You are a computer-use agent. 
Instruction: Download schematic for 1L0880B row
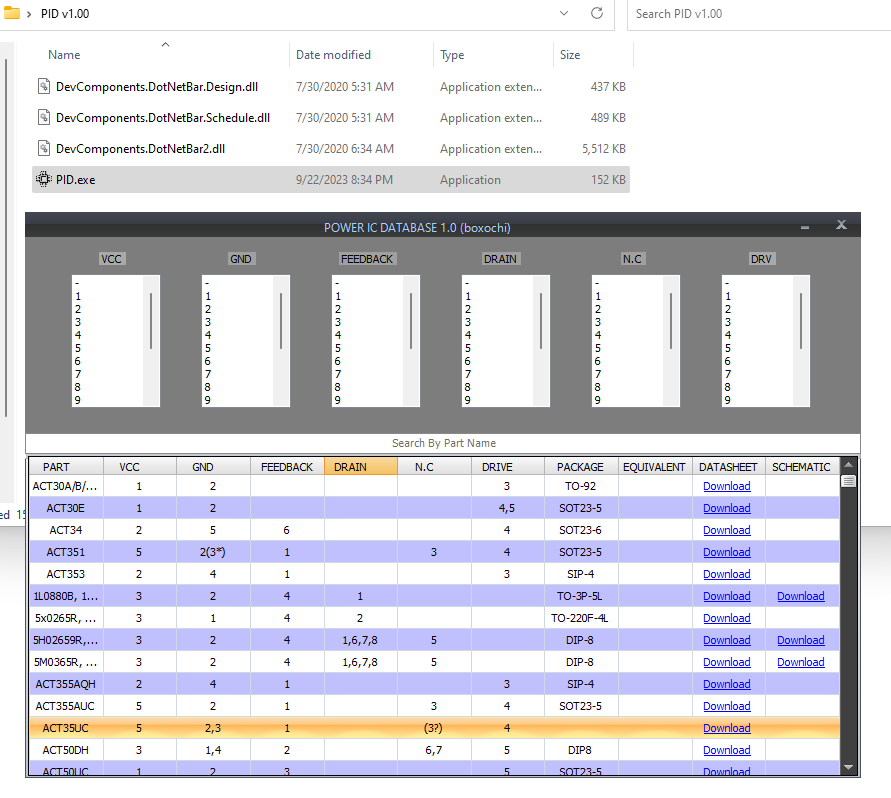pos(801,596)
